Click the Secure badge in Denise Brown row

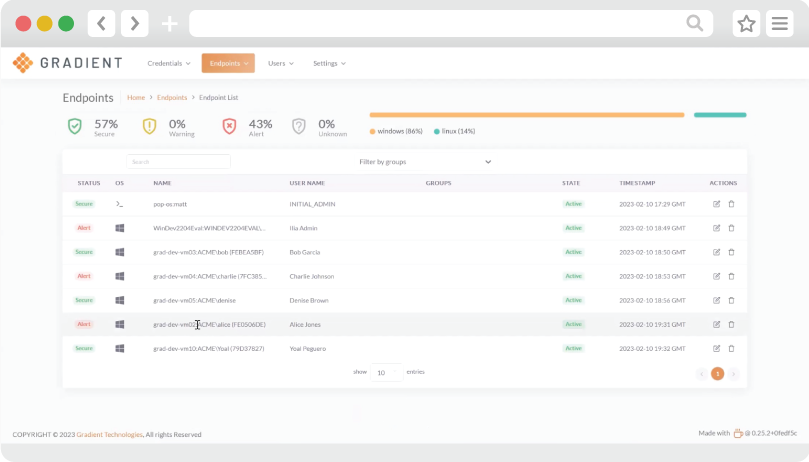[84, 300]
